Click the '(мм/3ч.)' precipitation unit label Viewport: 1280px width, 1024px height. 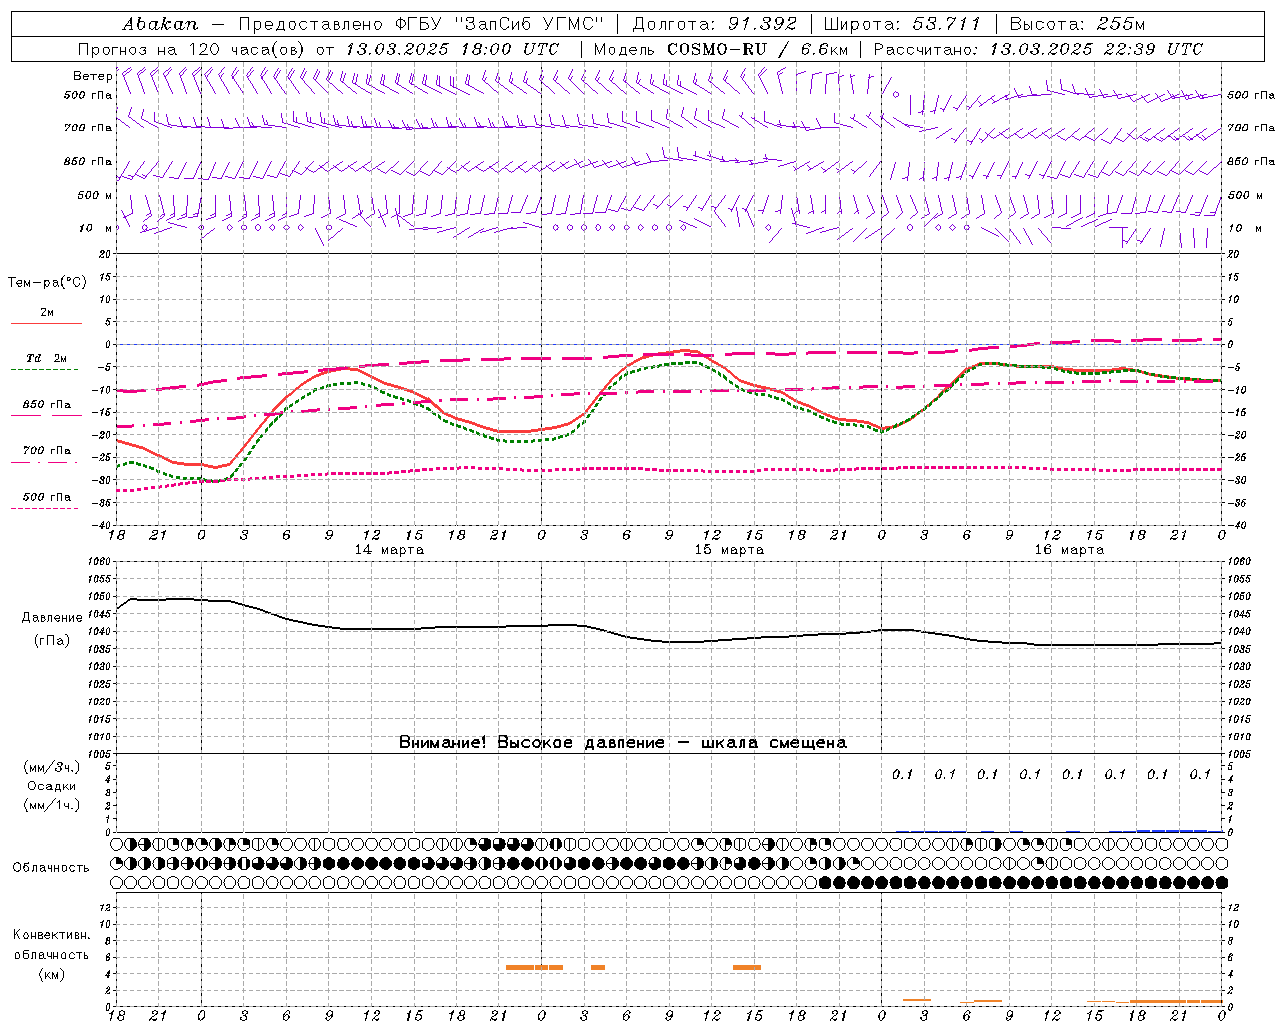[51, 767]
